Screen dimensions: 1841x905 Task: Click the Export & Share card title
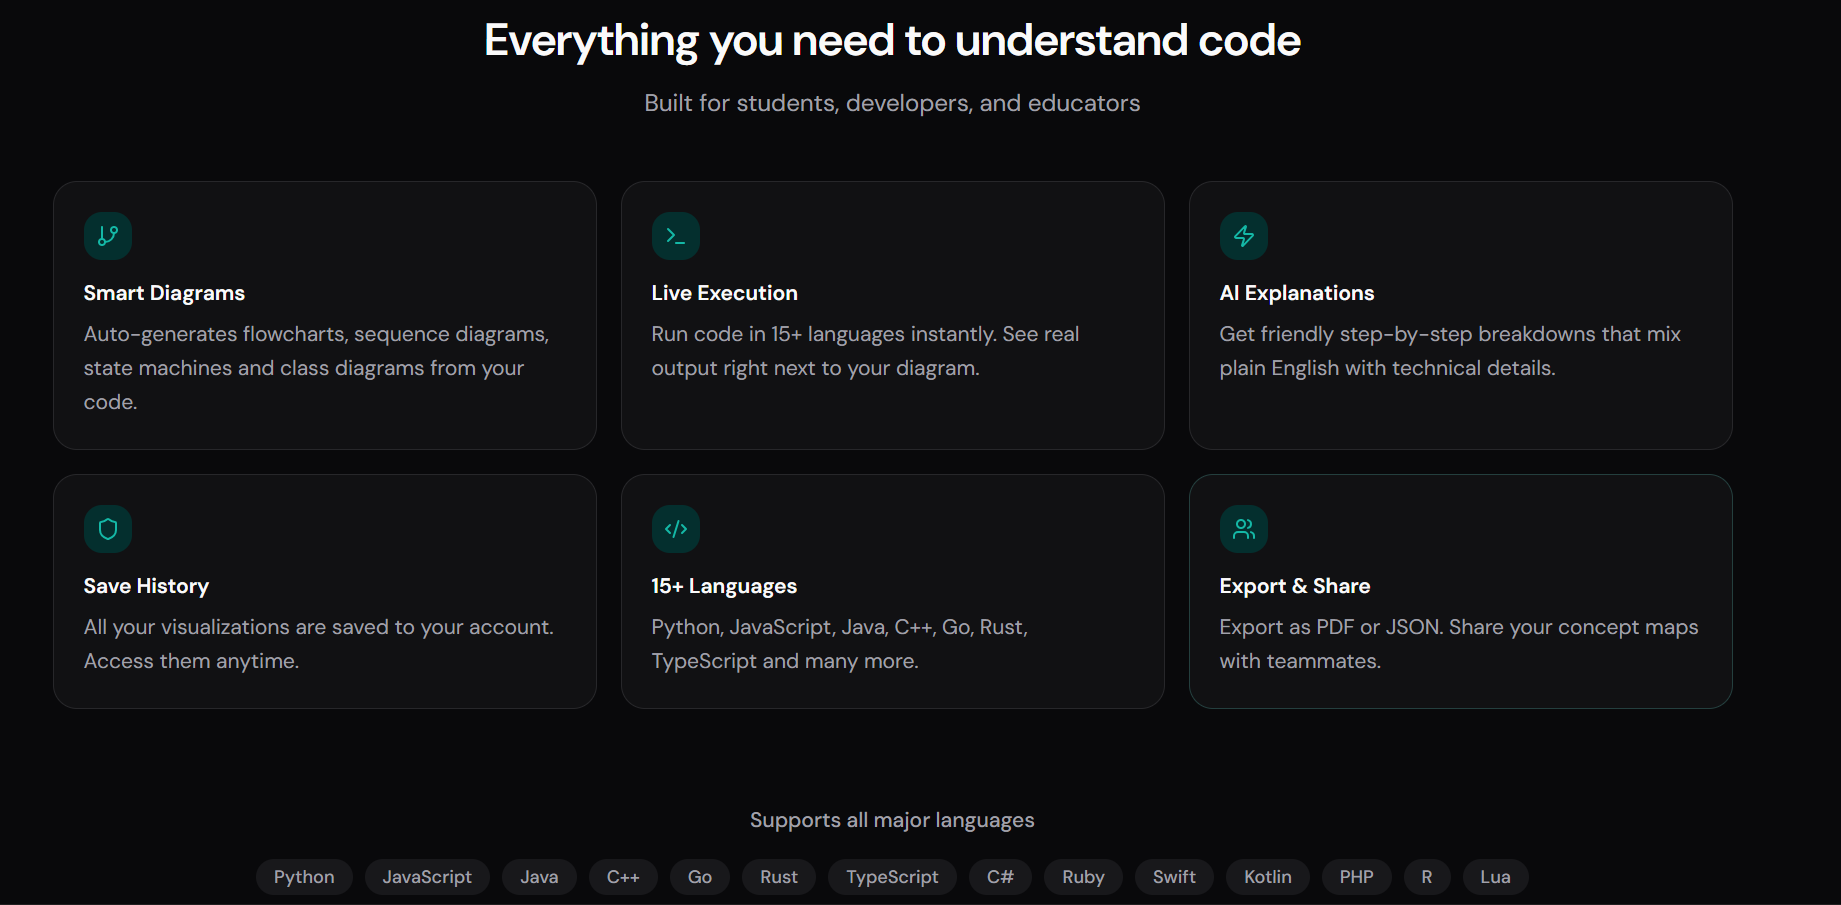click(x=1295, y=586)
